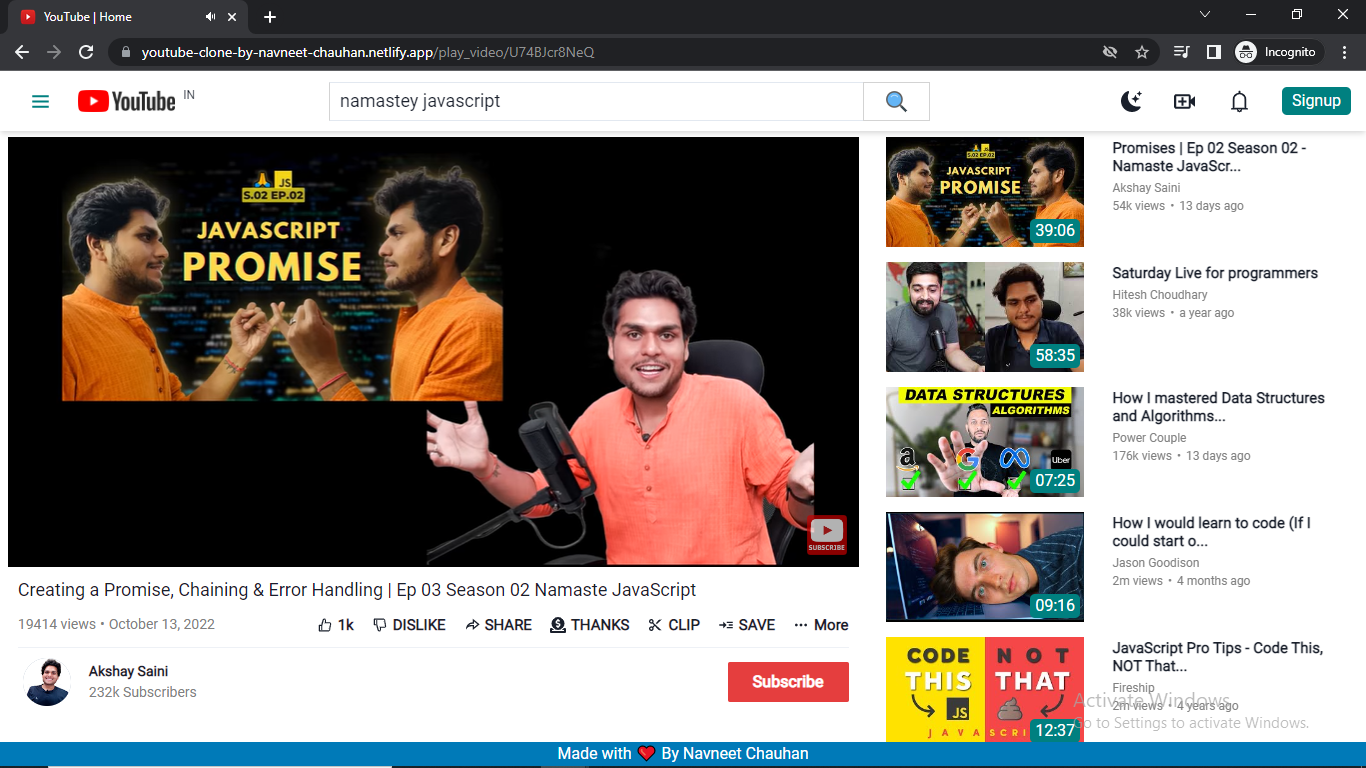Viewport: 1366px width, 768px height.
Task: Open the SHARE option
Action: pos(498,624)
